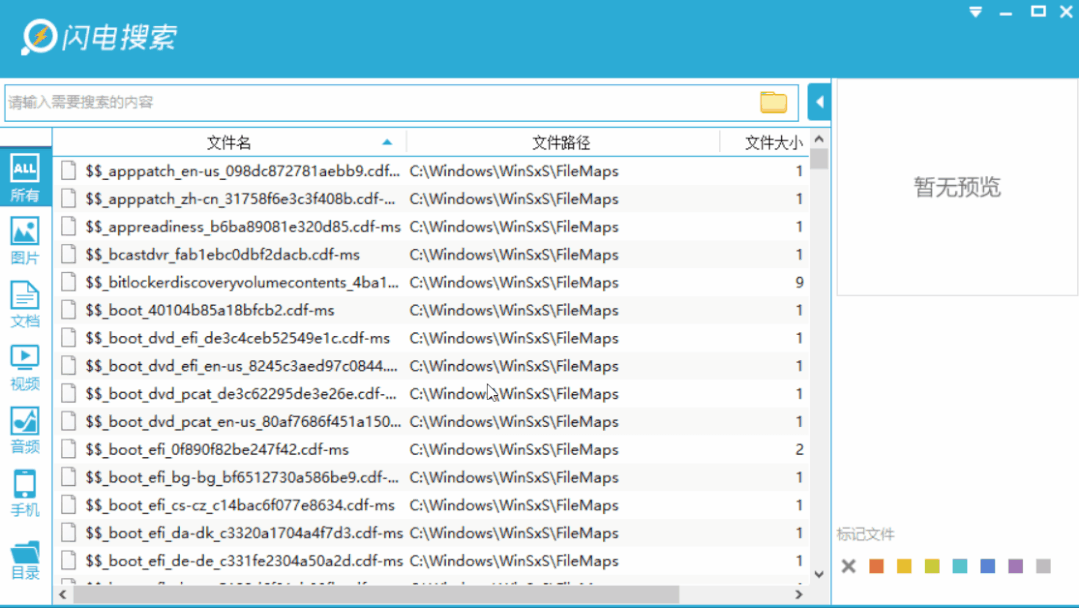Close the 闪电搜索 window

tap(1067, 11)
